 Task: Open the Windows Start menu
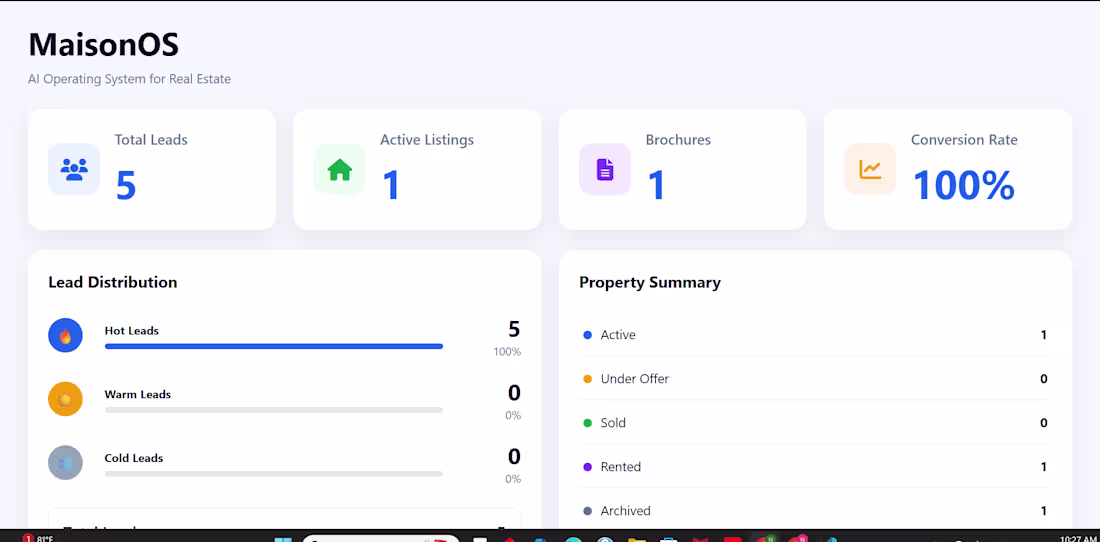[283, 538]
